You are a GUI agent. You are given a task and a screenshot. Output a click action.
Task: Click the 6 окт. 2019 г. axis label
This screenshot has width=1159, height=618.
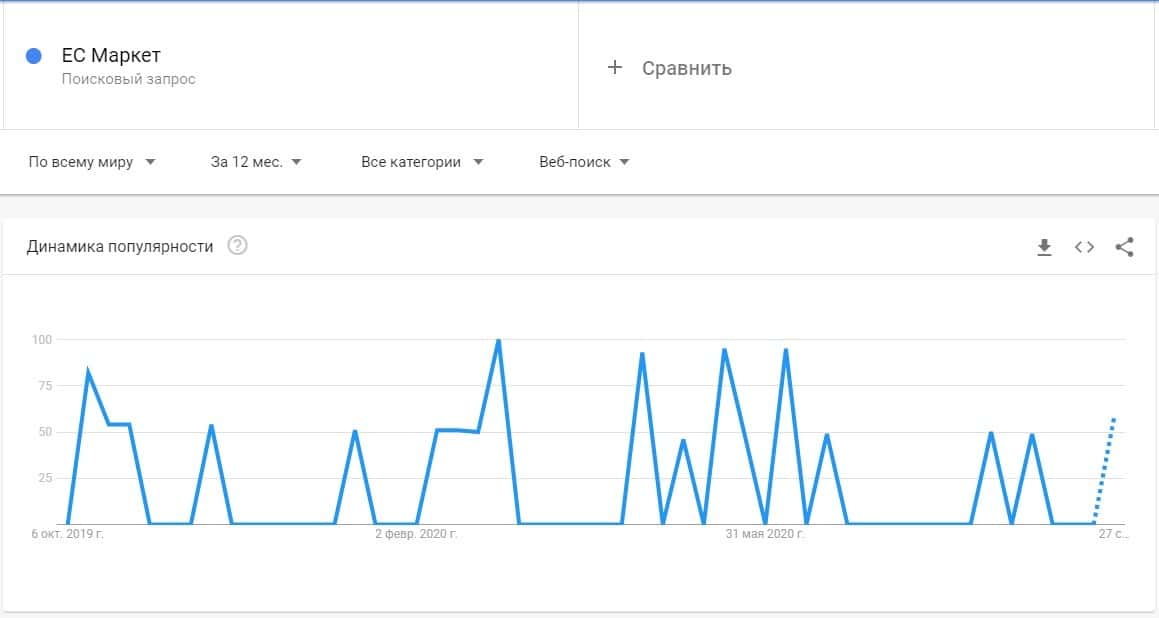pyautogui.click(x=68, y=534)
